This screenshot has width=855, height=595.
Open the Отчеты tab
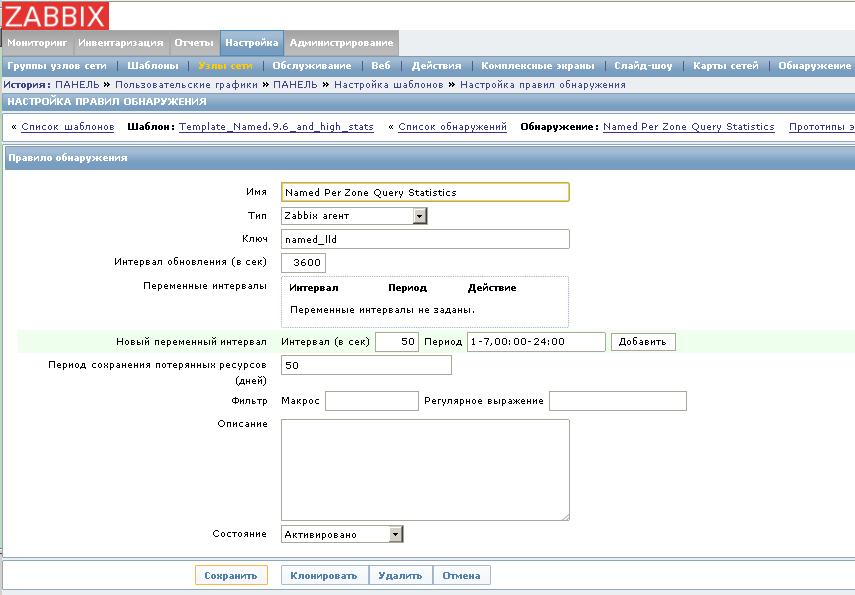(193, 43)
